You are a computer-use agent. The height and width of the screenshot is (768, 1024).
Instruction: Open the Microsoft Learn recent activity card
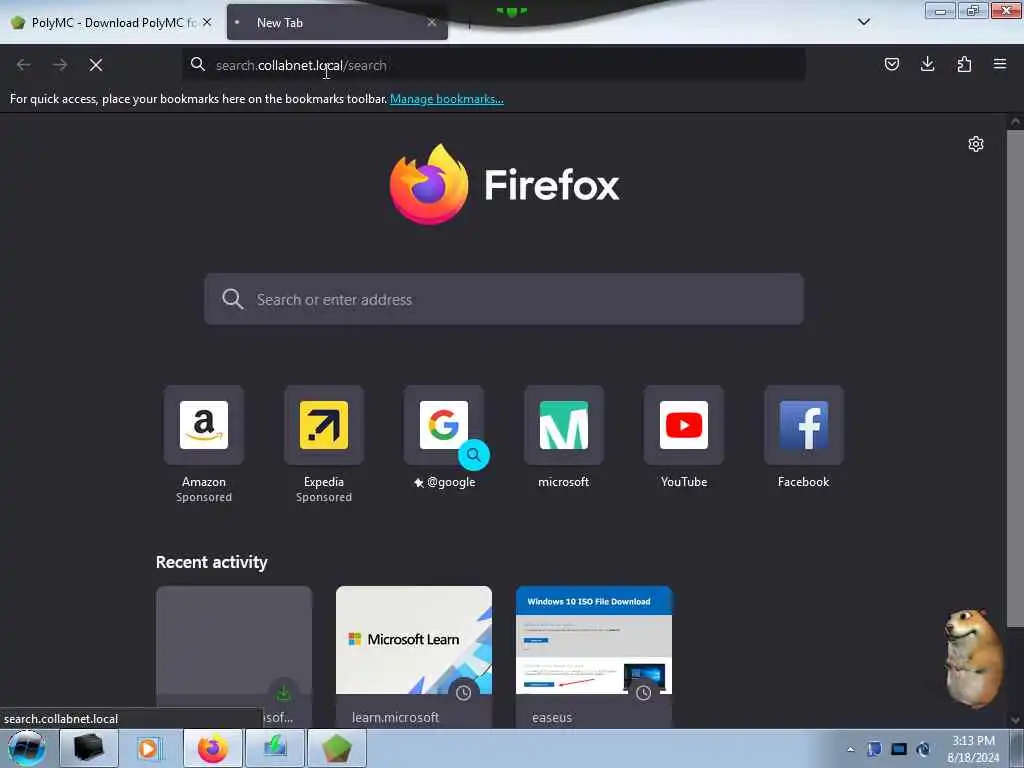click(x=413, y=656)
